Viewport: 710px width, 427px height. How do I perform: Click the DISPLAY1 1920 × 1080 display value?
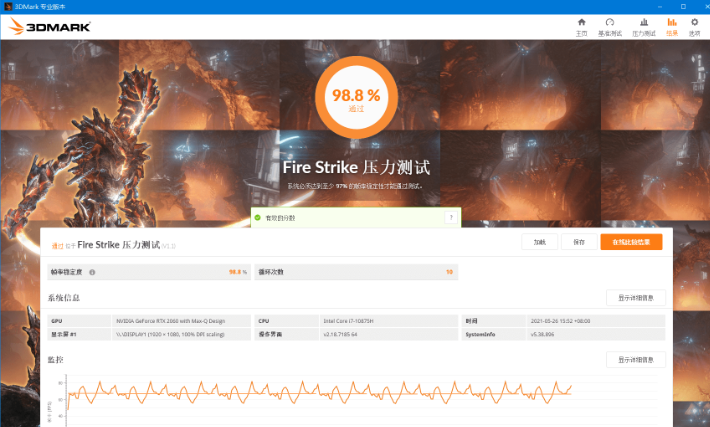tap(170, 334)
